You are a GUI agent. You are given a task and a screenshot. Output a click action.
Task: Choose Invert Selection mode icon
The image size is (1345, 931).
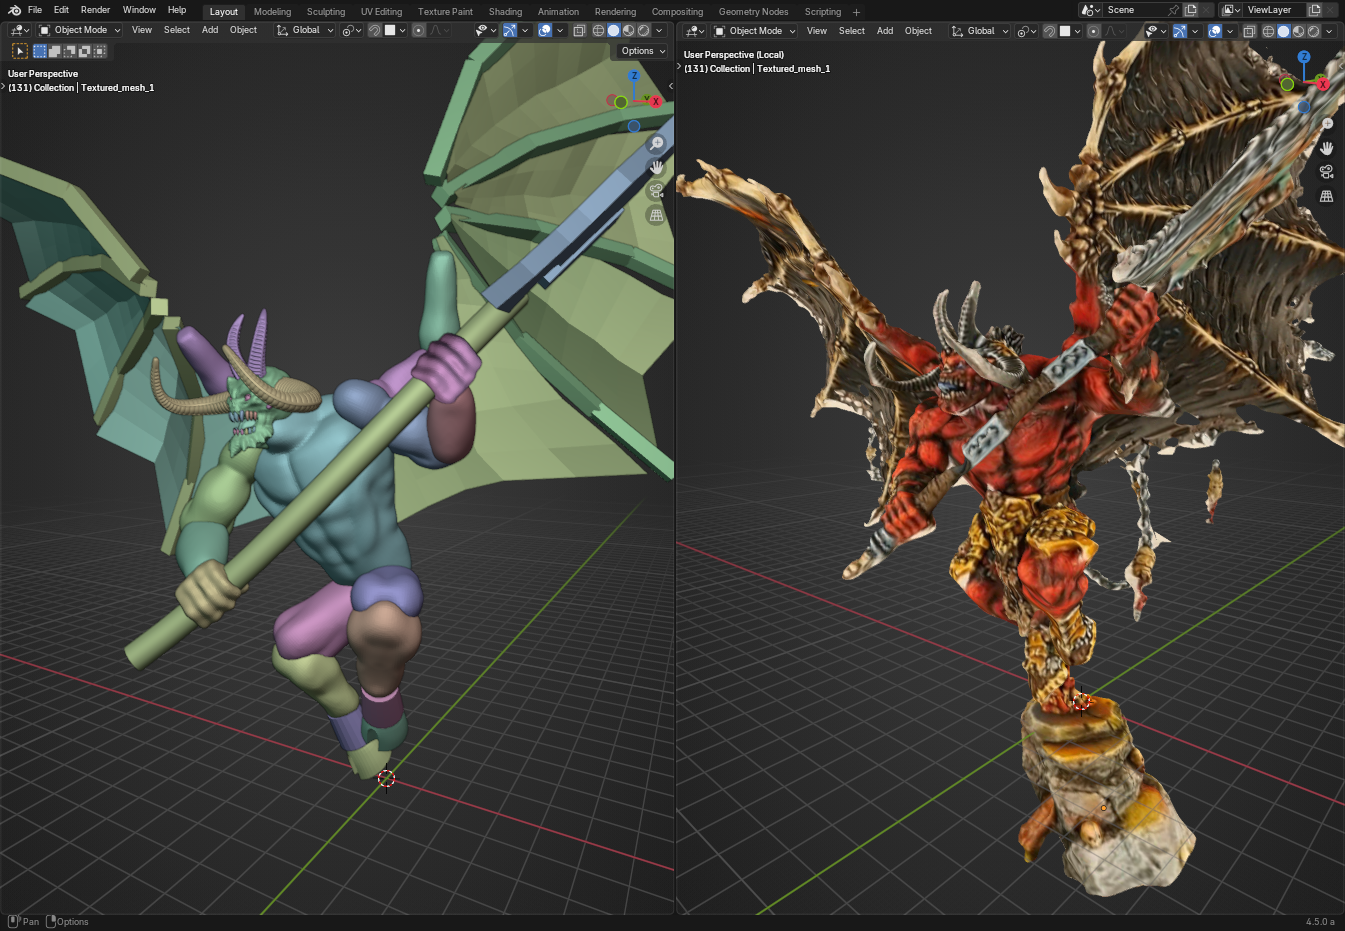[x=84, y=51]
